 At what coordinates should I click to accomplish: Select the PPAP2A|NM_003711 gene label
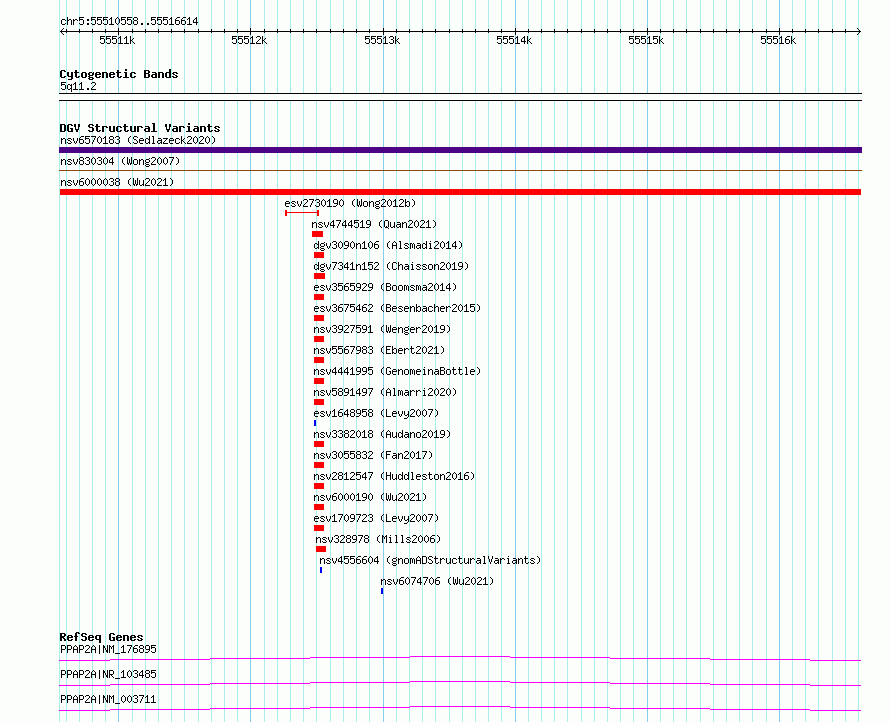point(108,699)
